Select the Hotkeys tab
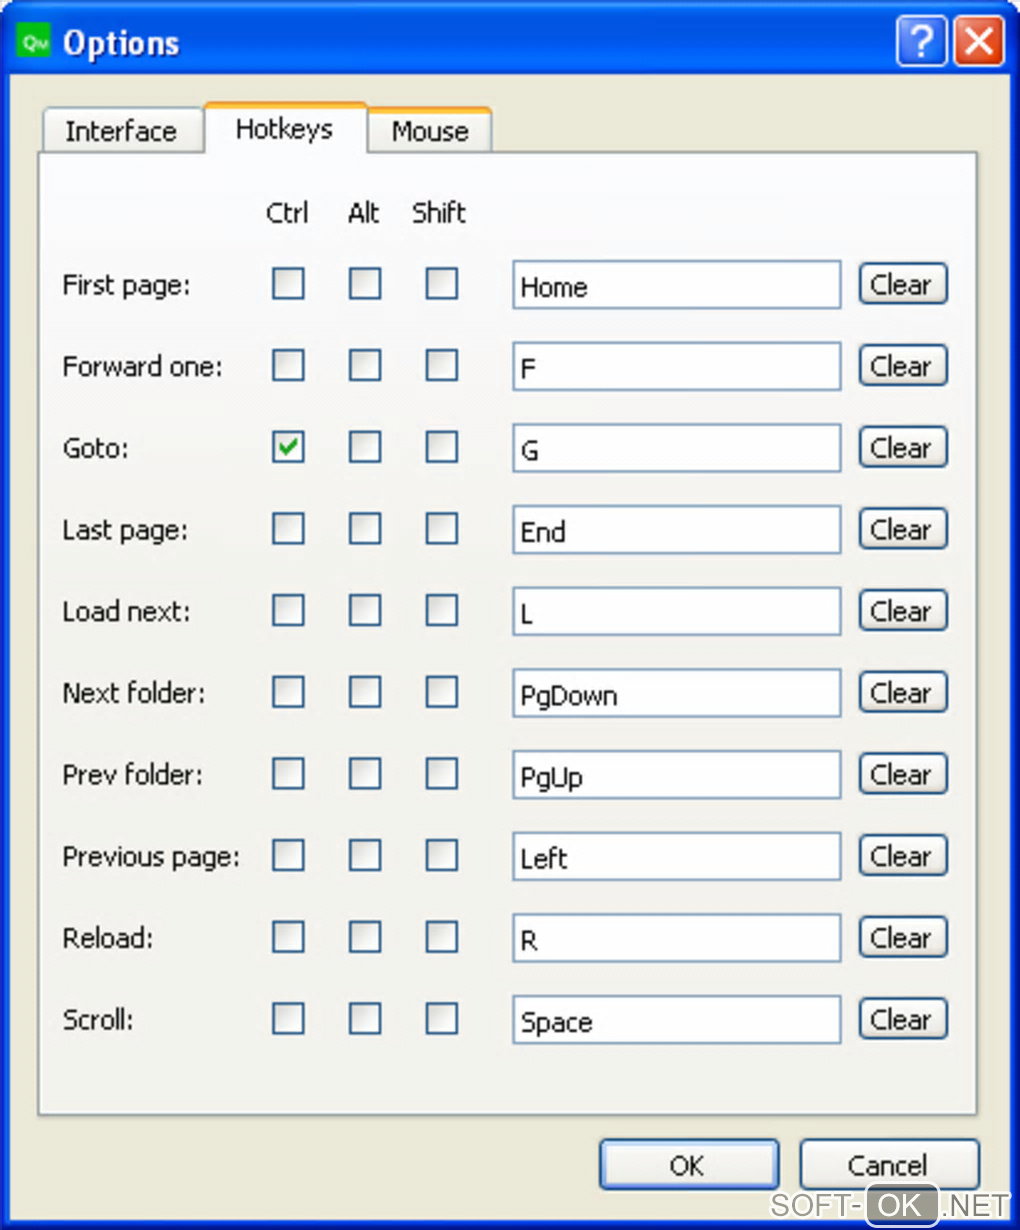1020x1230 pixels. click(x=284, y=129)
